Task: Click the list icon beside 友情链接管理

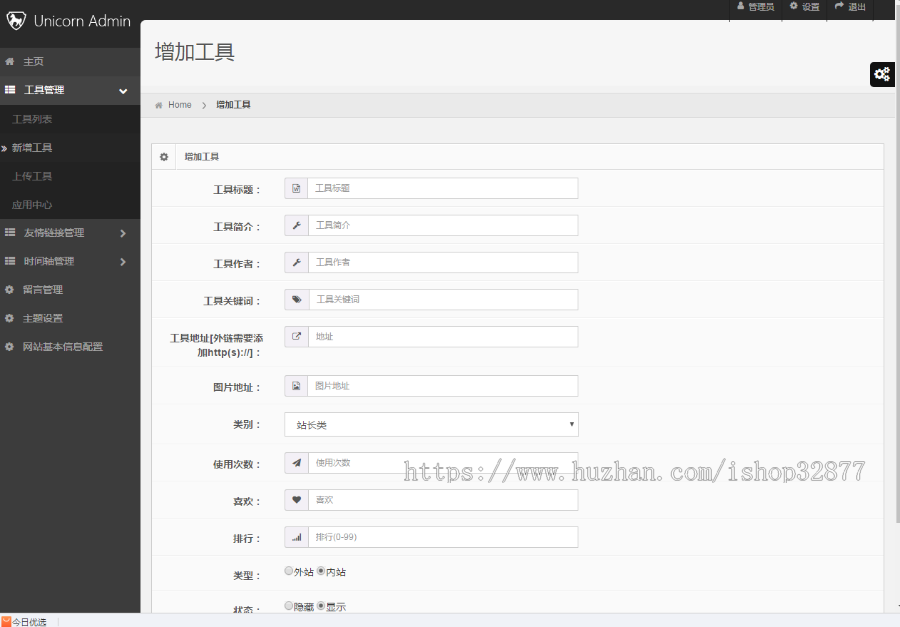Action: pos(10,233)
